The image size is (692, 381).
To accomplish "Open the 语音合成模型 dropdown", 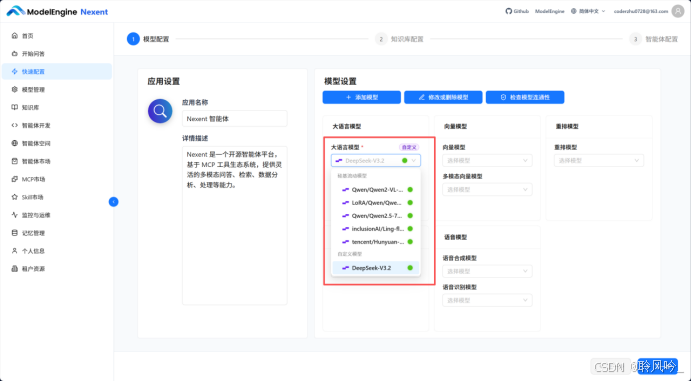I will click(487, 271).
